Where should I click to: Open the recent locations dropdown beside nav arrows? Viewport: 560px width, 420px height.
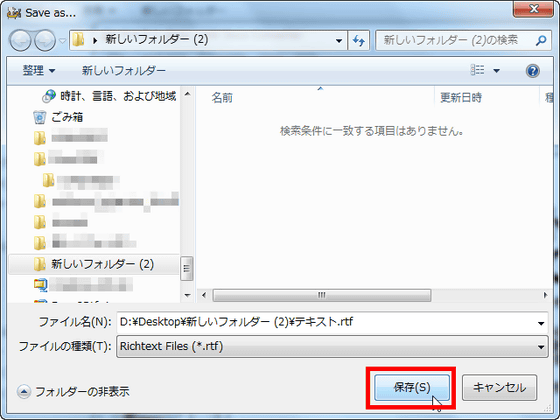point(62,41)
